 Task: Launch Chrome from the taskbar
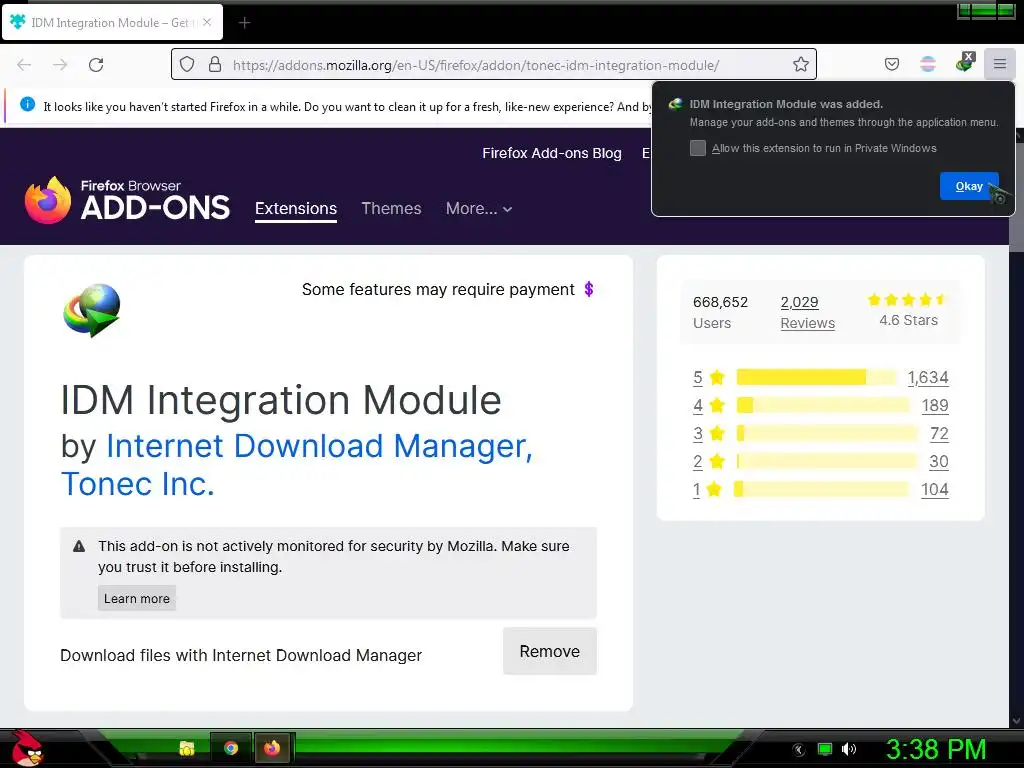(231, 748)
